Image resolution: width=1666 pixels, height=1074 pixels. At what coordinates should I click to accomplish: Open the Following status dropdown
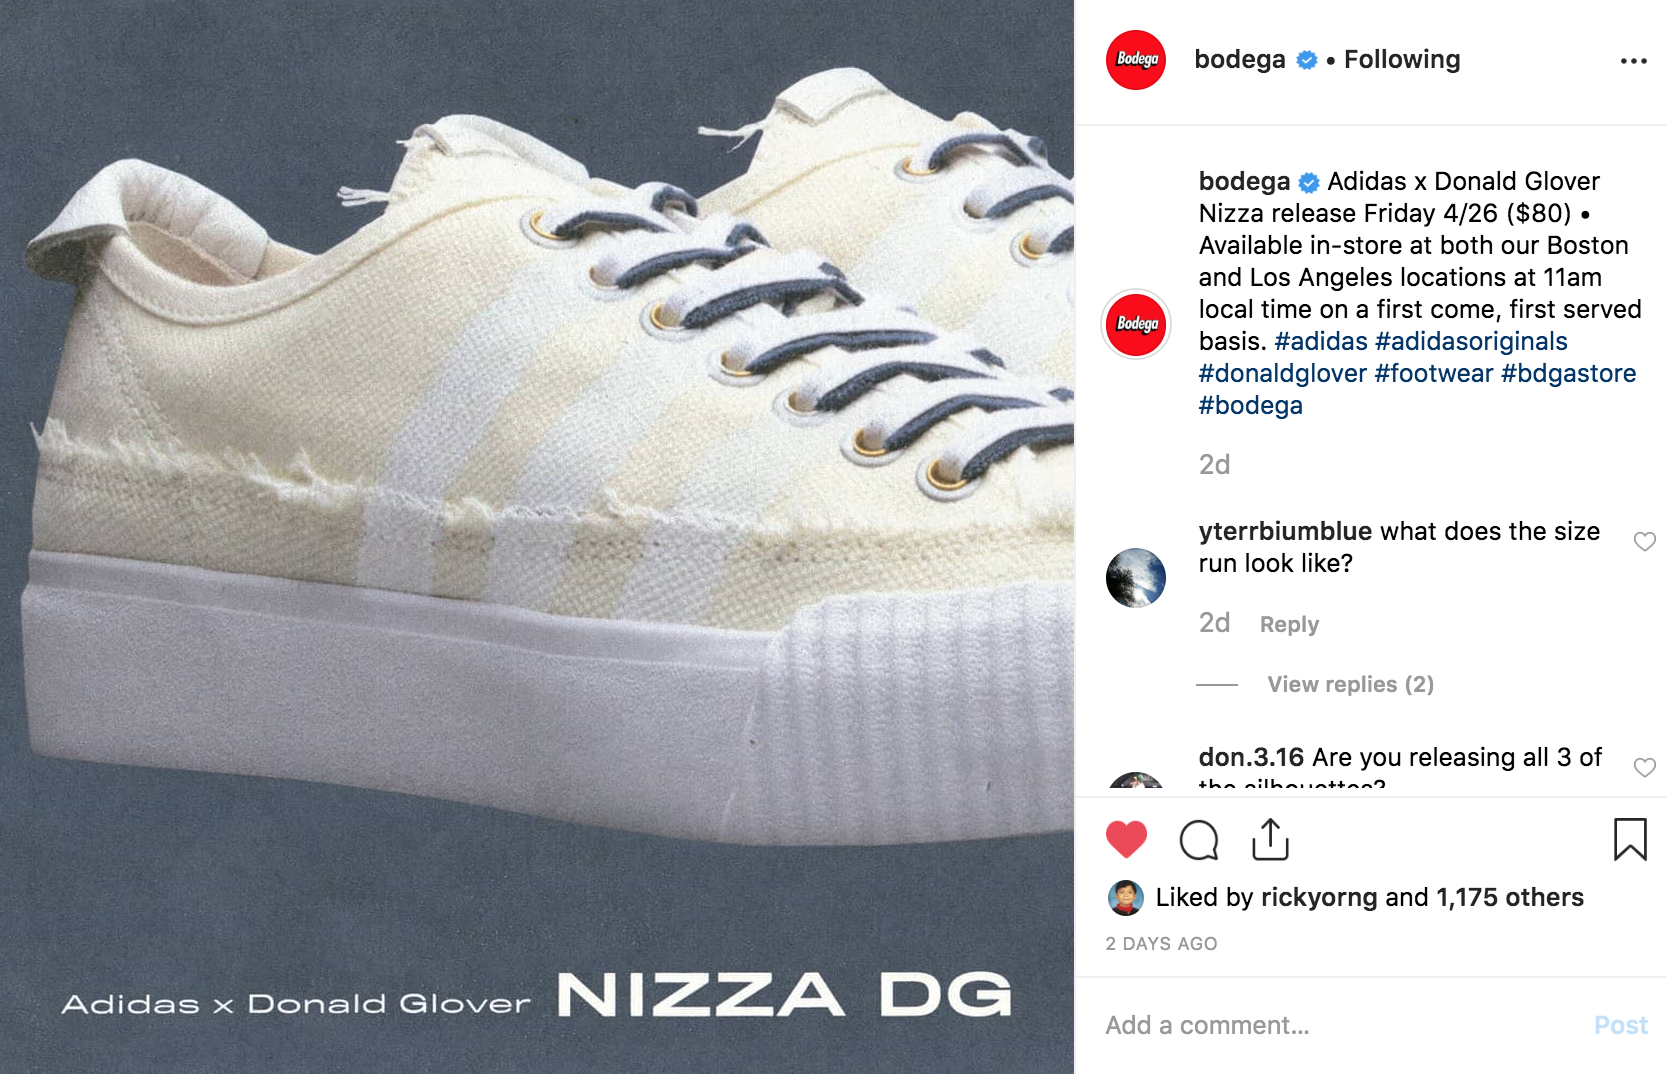1402,59
